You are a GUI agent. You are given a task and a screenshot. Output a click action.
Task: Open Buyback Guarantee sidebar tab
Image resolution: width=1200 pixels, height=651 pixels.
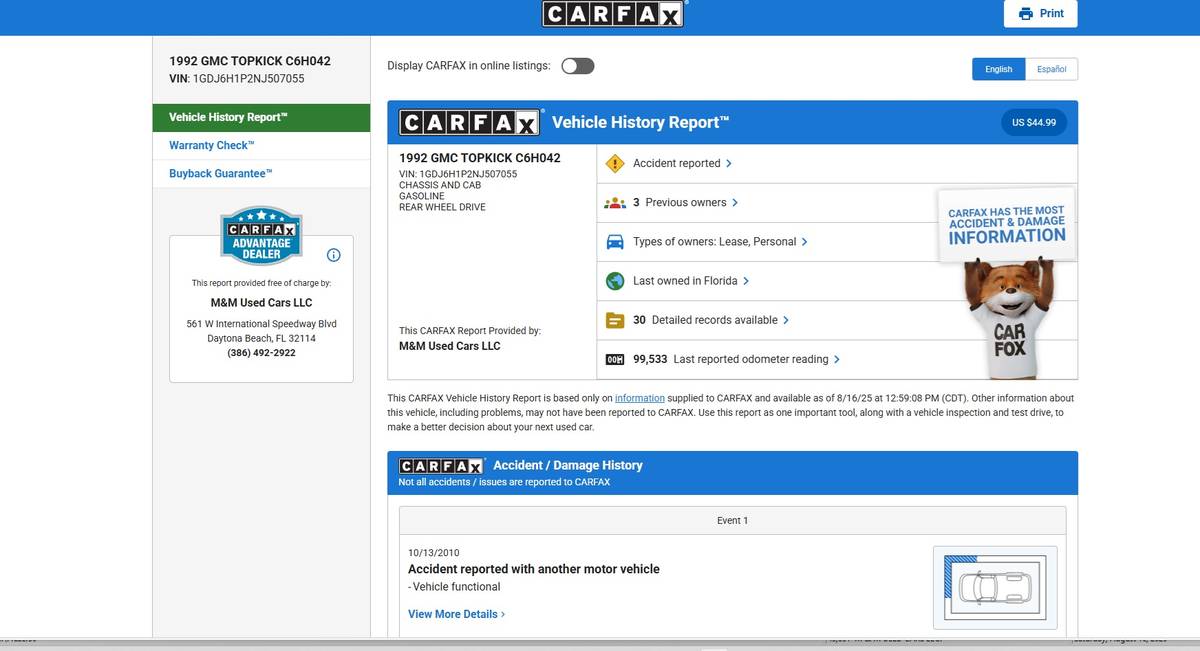pyautogui.click(x=261, y=173)
